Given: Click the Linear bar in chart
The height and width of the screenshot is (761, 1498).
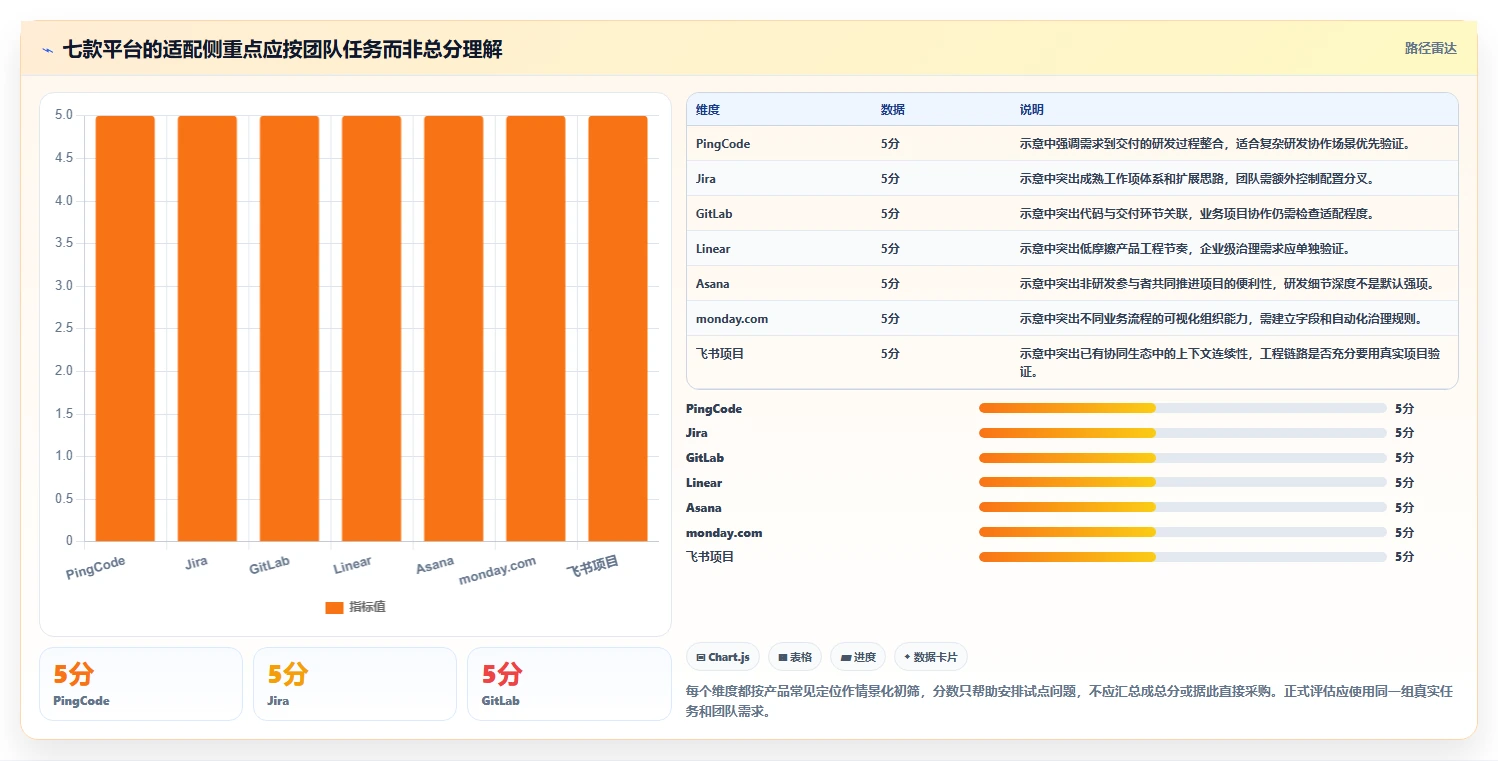Looking at the screenshot, I should (x=371, y=328).
